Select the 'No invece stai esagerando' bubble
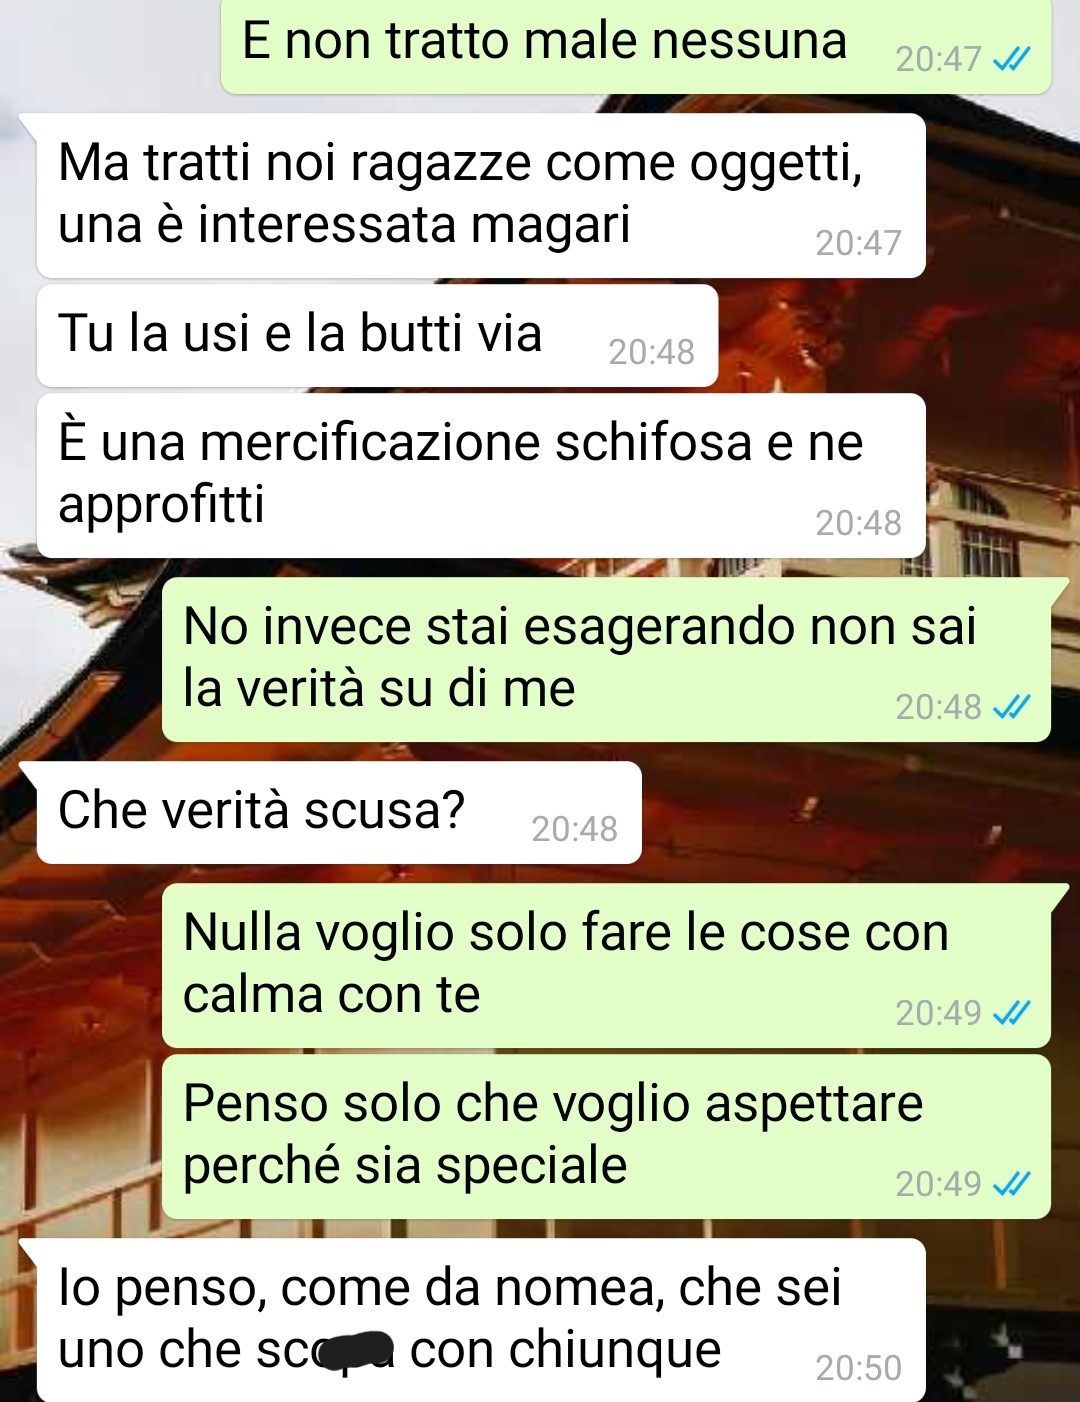 tap(606, 659)
